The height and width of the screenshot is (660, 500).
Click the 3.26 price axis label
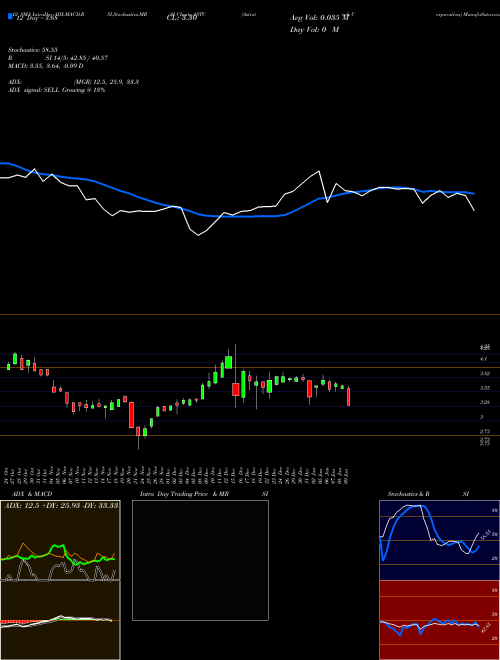coord(484,402)
